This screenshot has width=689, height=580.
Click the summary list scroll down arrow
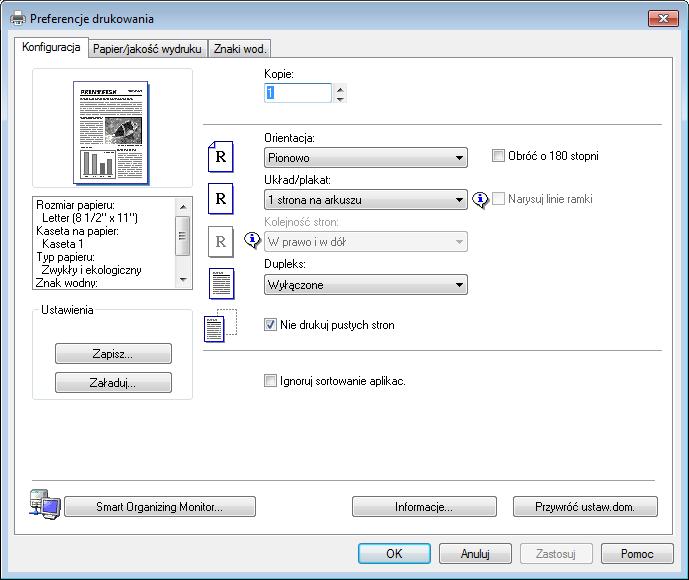tap(182, 279)
